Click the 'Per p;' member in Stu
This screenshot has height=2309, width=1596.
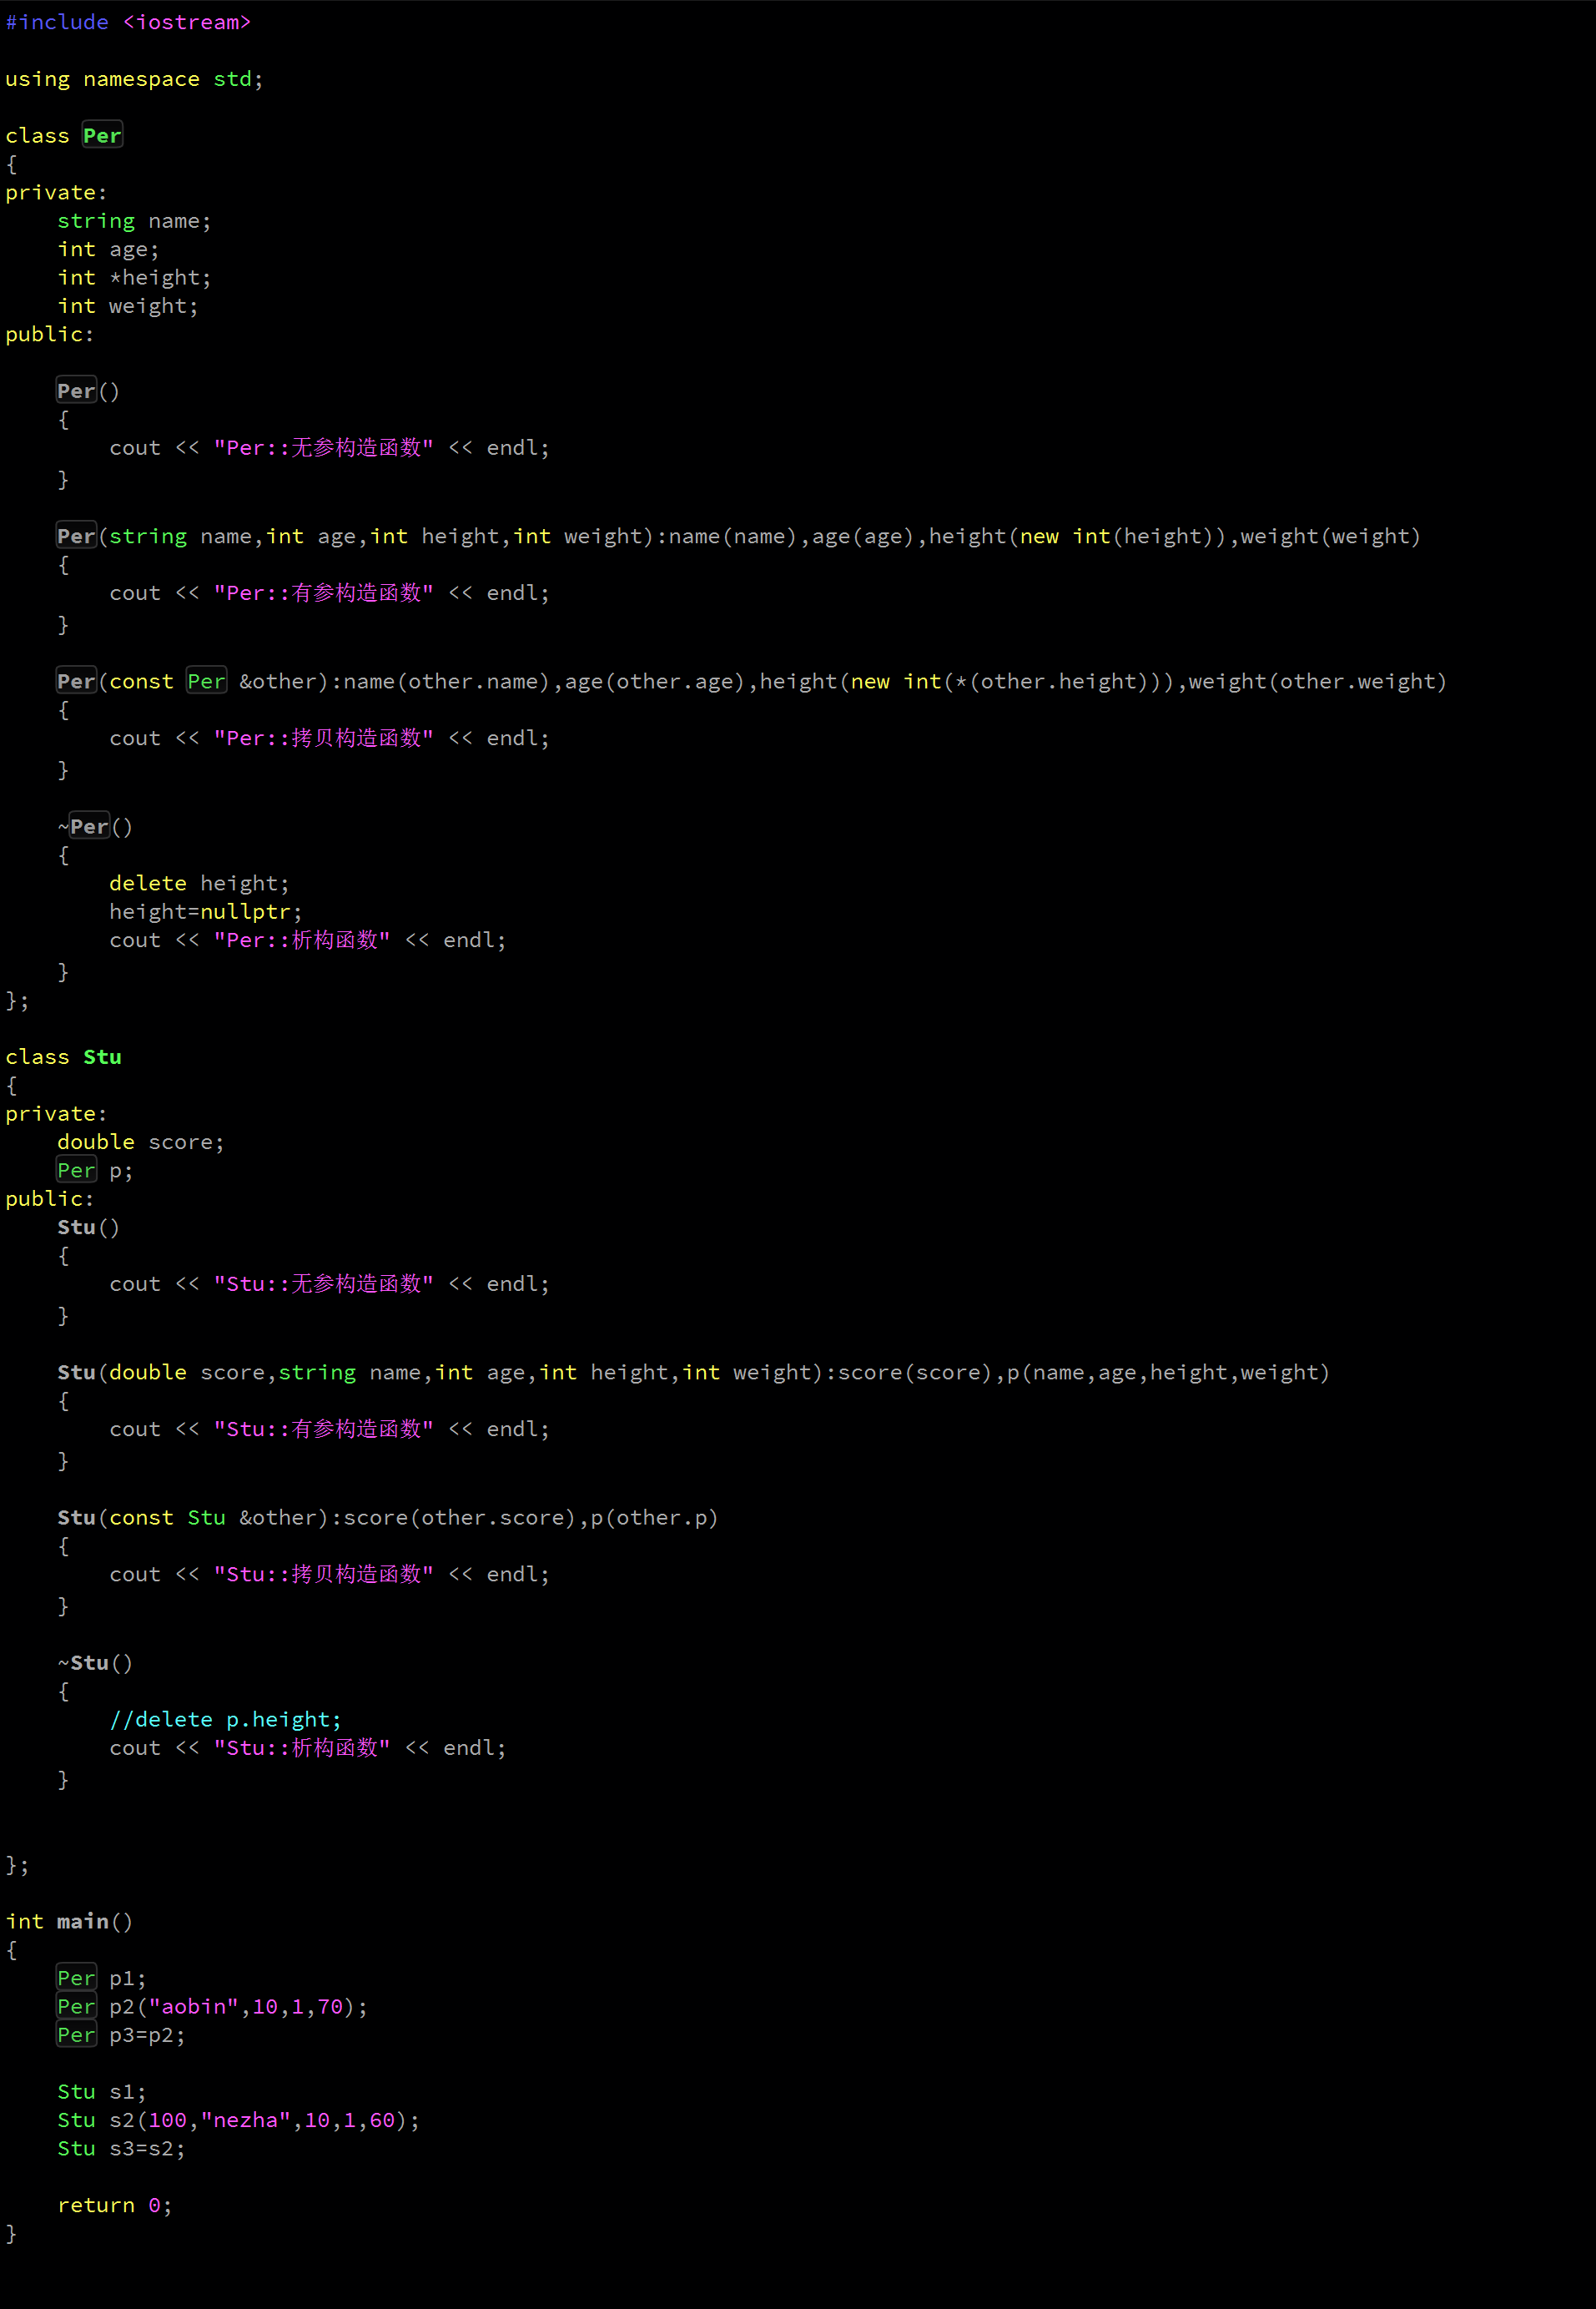95,1171
